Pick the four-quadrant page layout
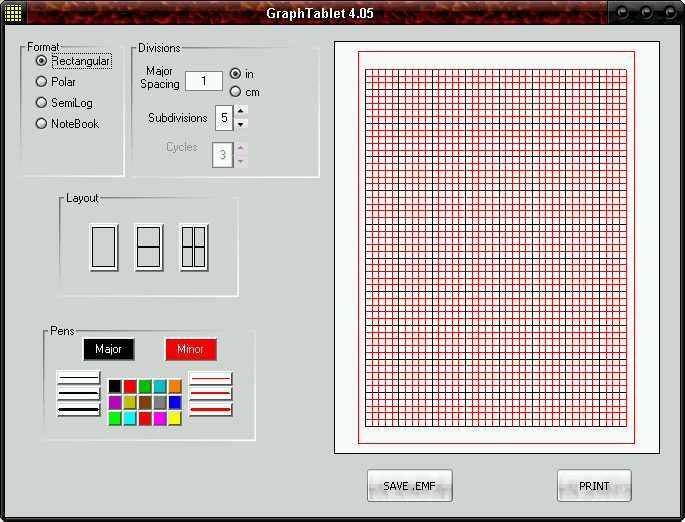 coord(194,247)
